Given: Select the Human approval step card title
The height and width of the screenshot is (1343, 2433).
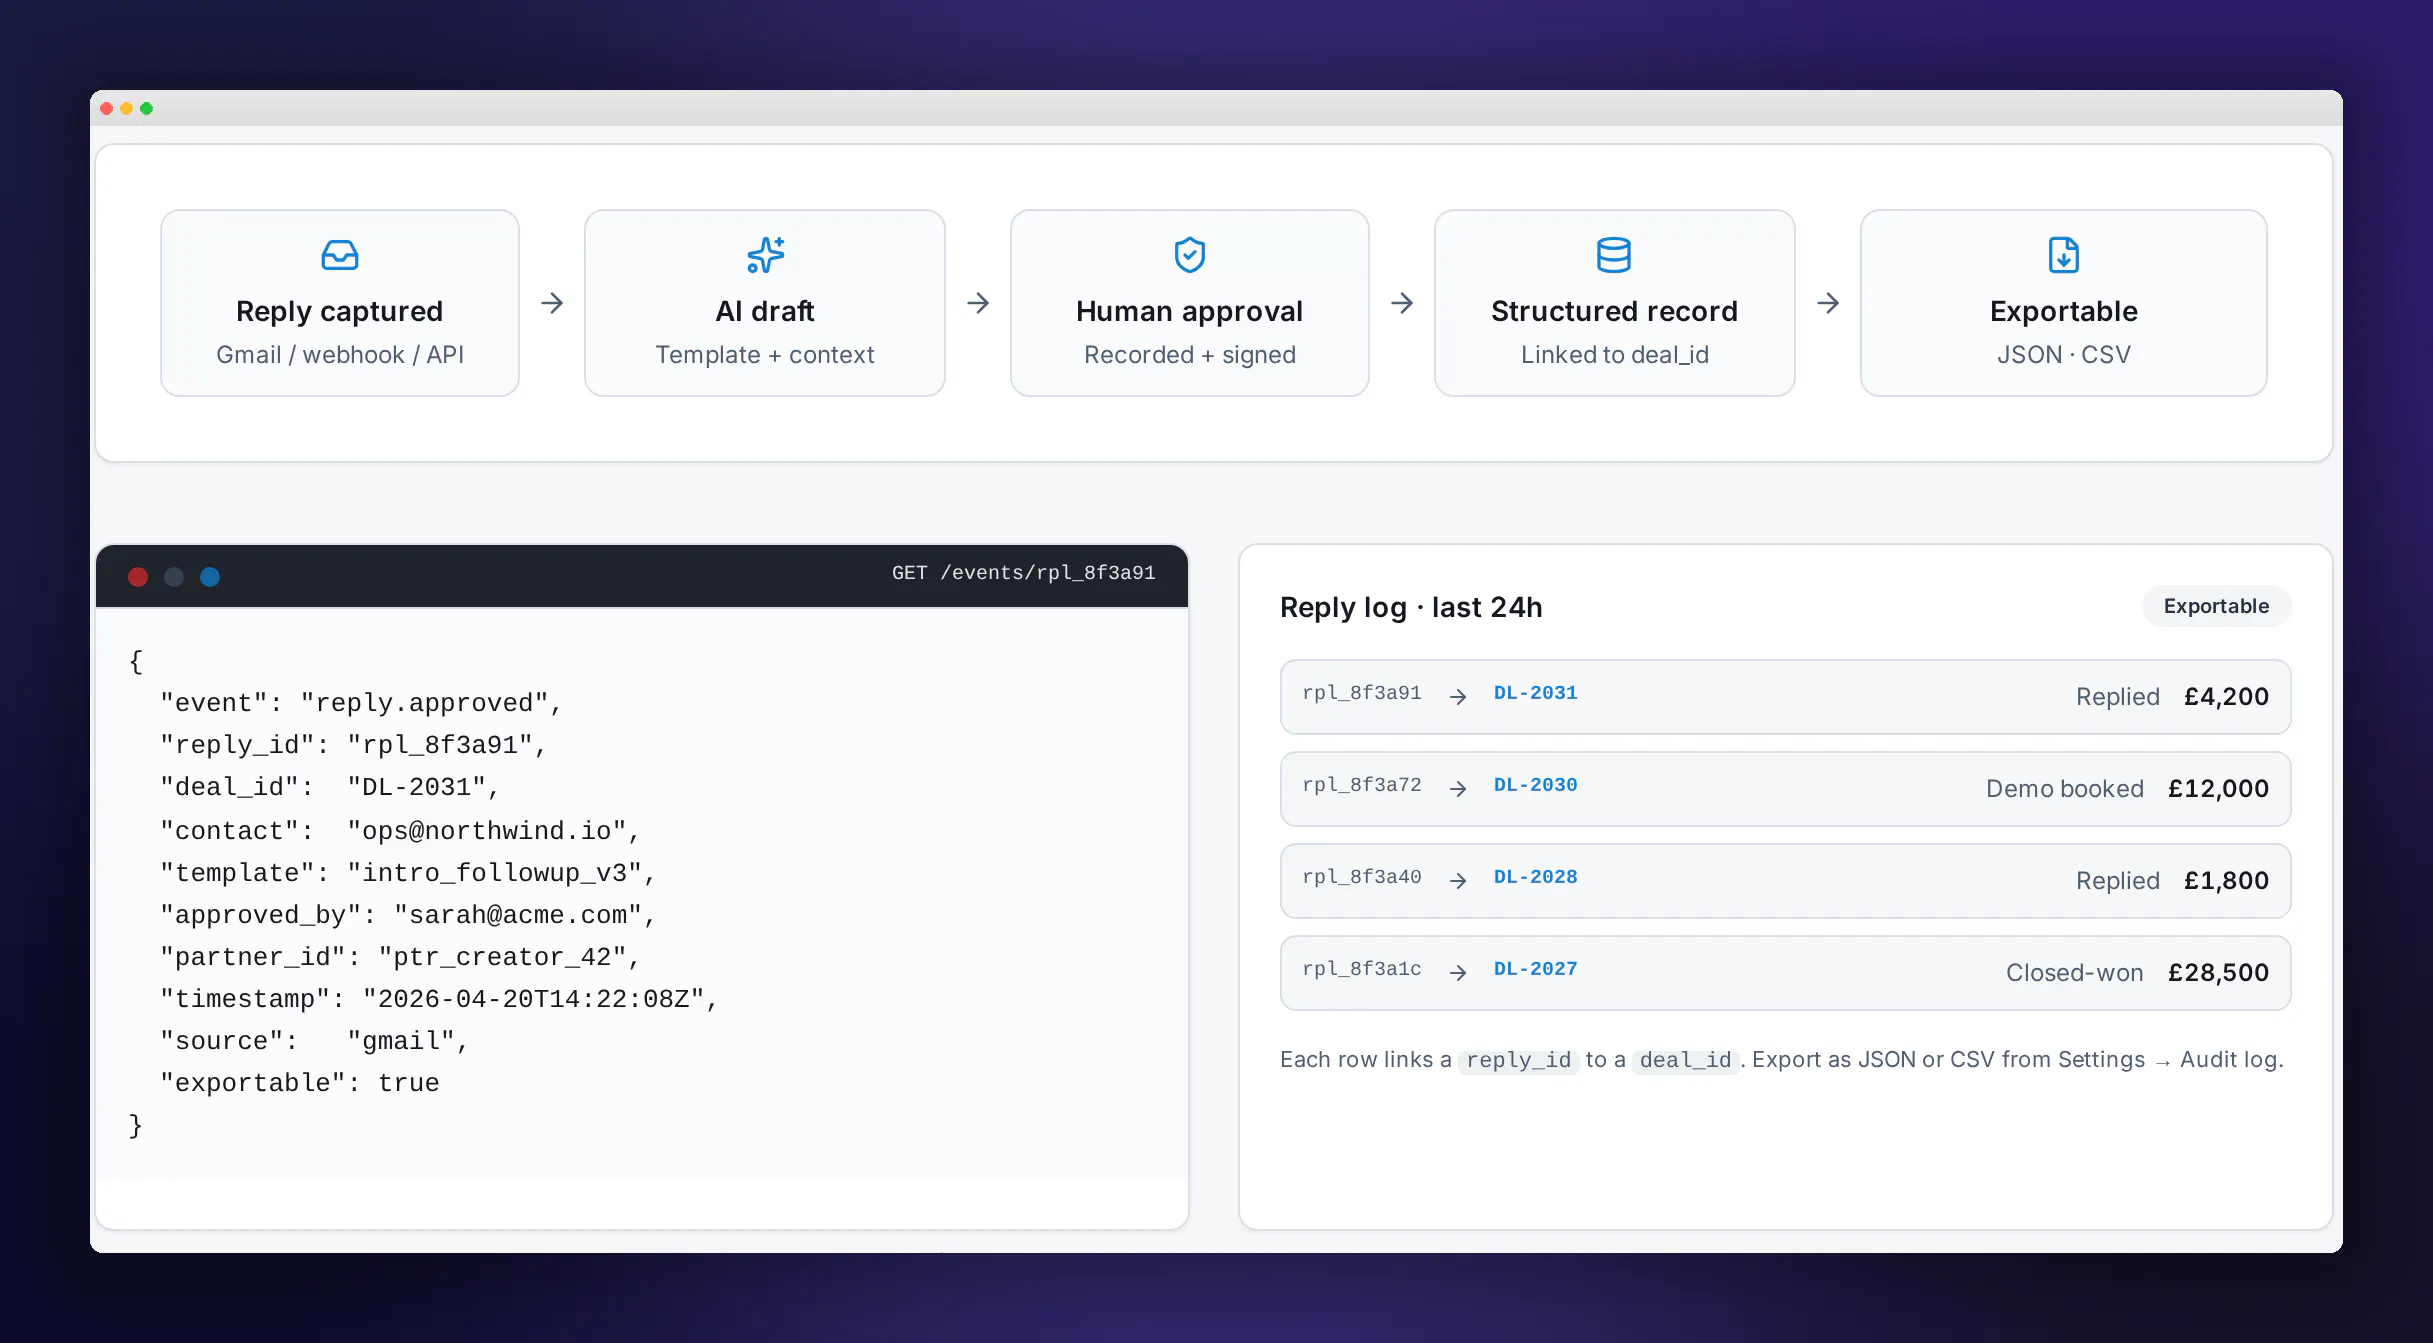Looking at the screenshot, I should 1189,311.
